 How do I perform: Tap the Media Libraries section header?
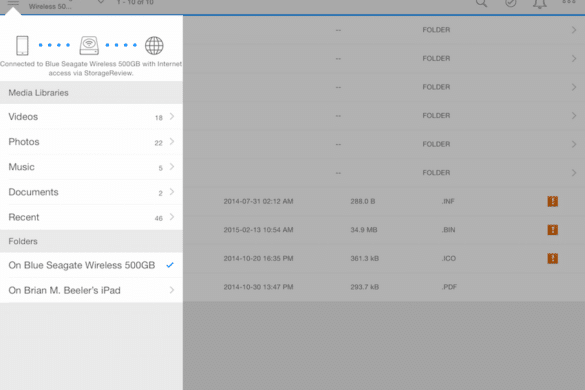pyautogui.click(x=91, y=93)
